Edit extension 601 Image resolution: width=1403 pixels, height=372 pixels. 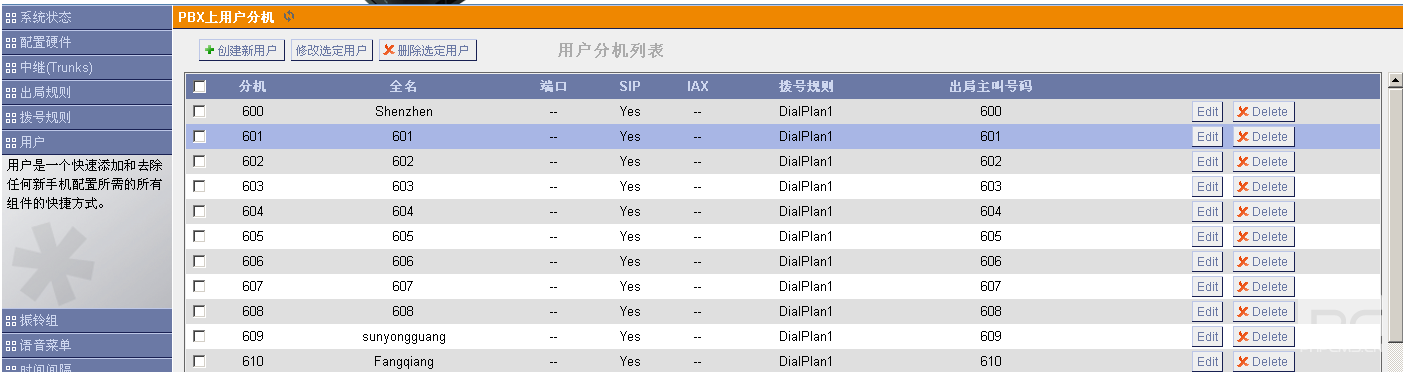pos(1208,136)
